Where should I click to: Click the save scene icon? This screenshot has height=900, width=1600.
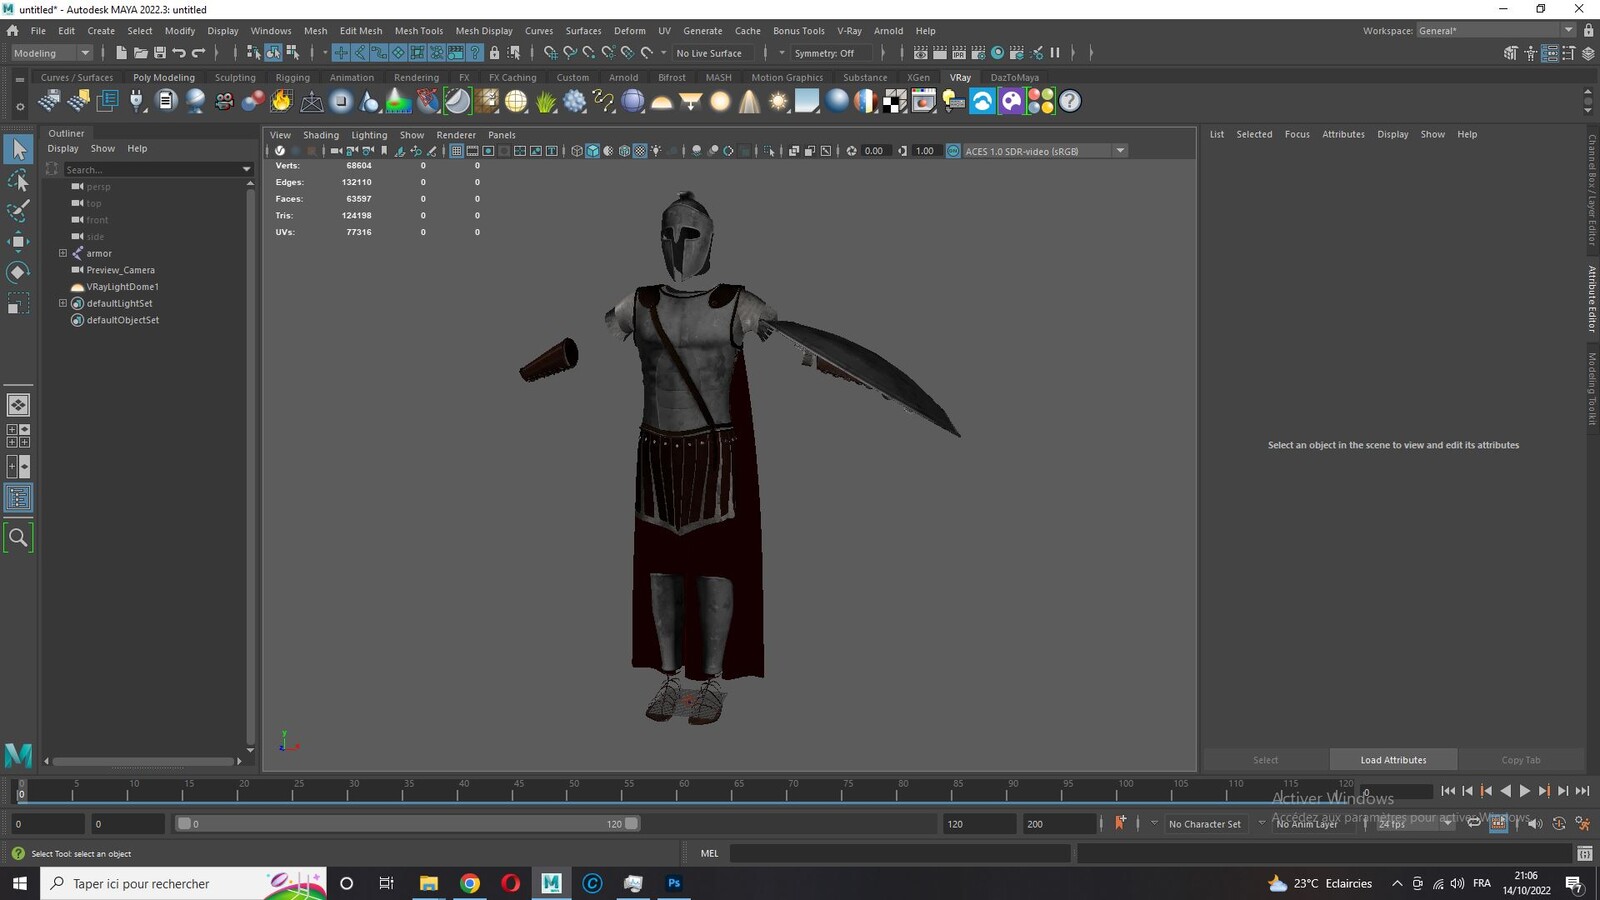click(x=160, y=53)
